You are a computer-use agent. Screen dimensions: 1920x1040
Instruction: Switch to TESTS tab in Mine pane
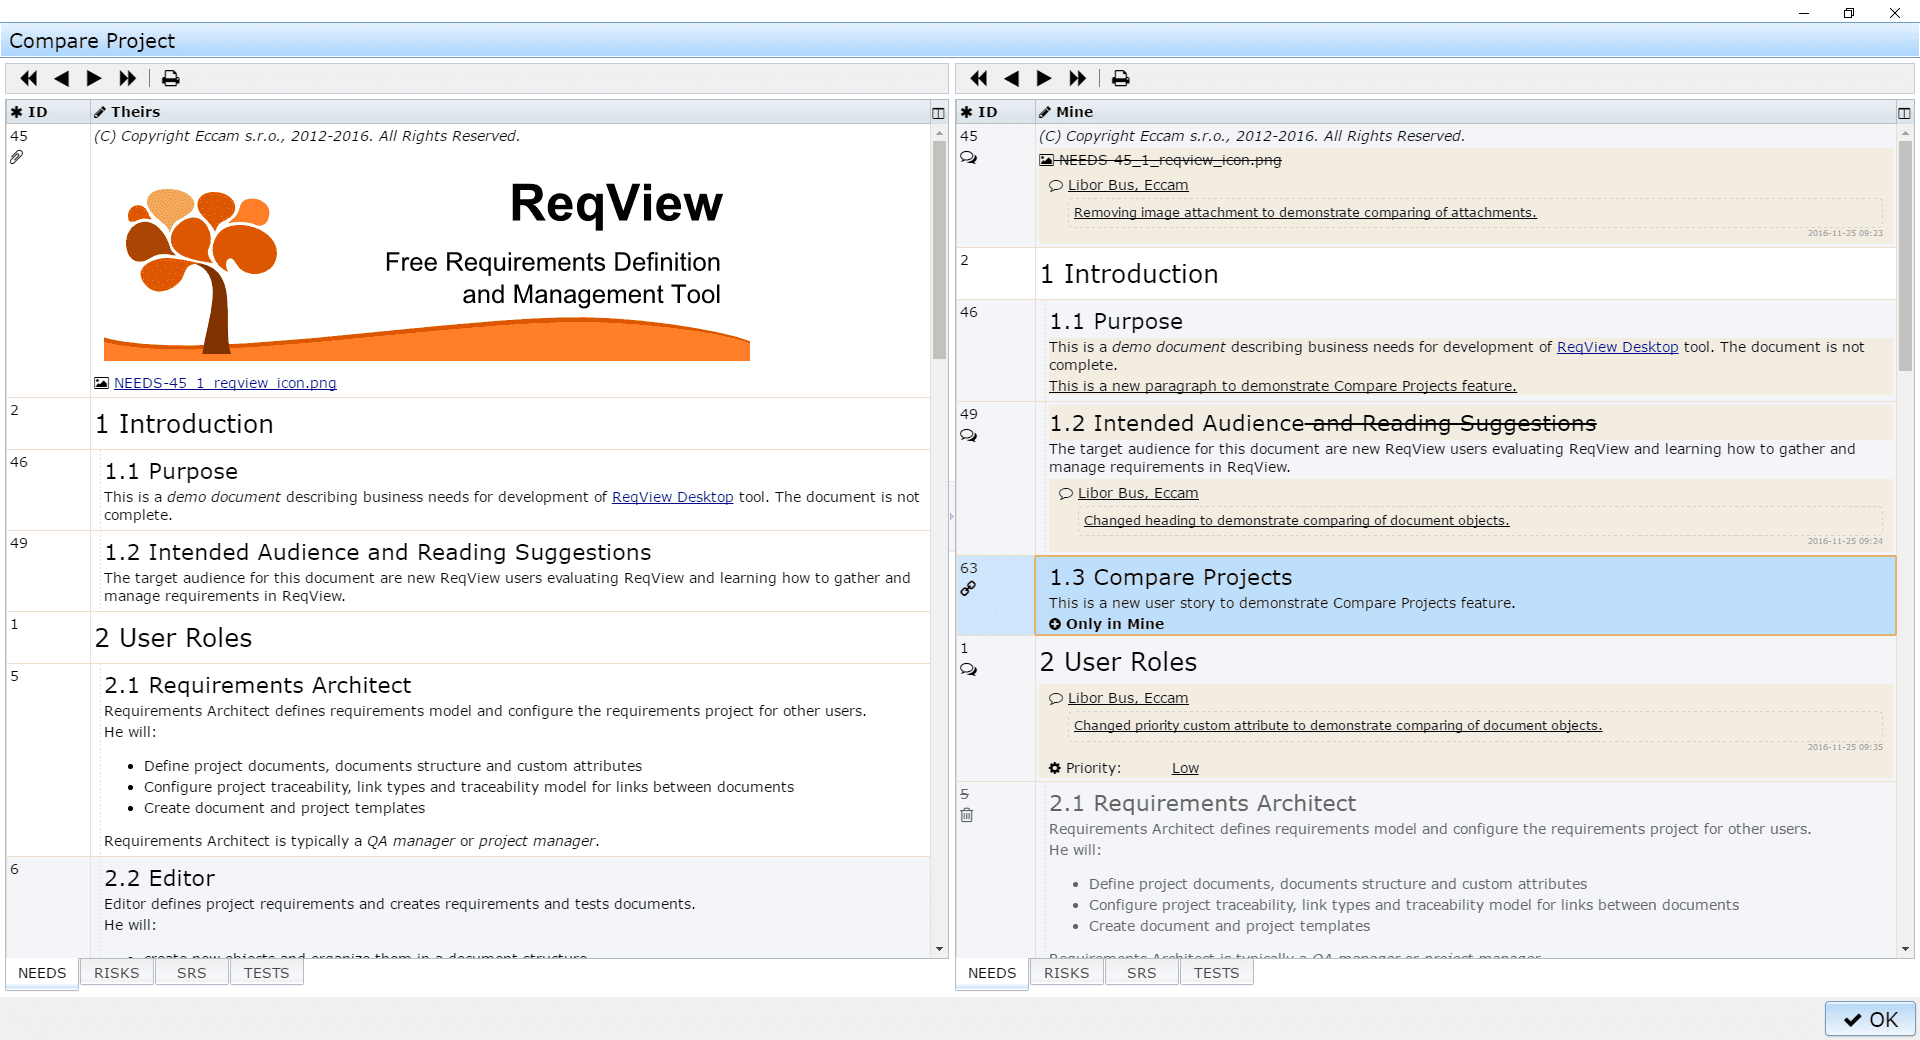1217,973
